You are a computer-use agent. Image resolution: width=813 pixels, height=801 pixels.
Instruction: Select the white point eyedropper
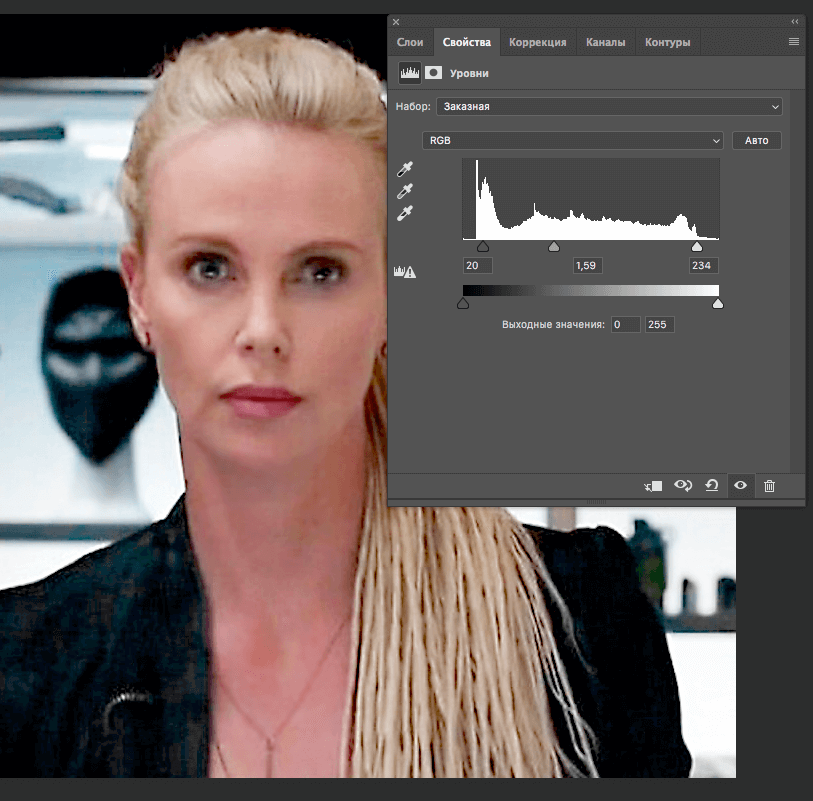[x=405, y=213]
